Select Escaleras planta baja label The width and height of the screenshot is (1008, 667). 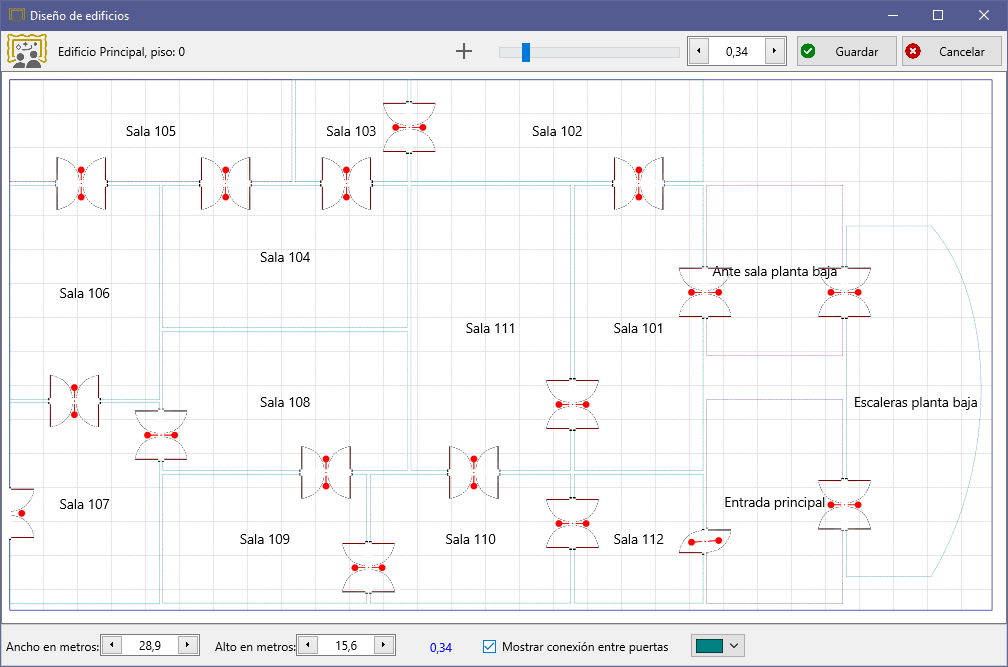coord(915,402)
